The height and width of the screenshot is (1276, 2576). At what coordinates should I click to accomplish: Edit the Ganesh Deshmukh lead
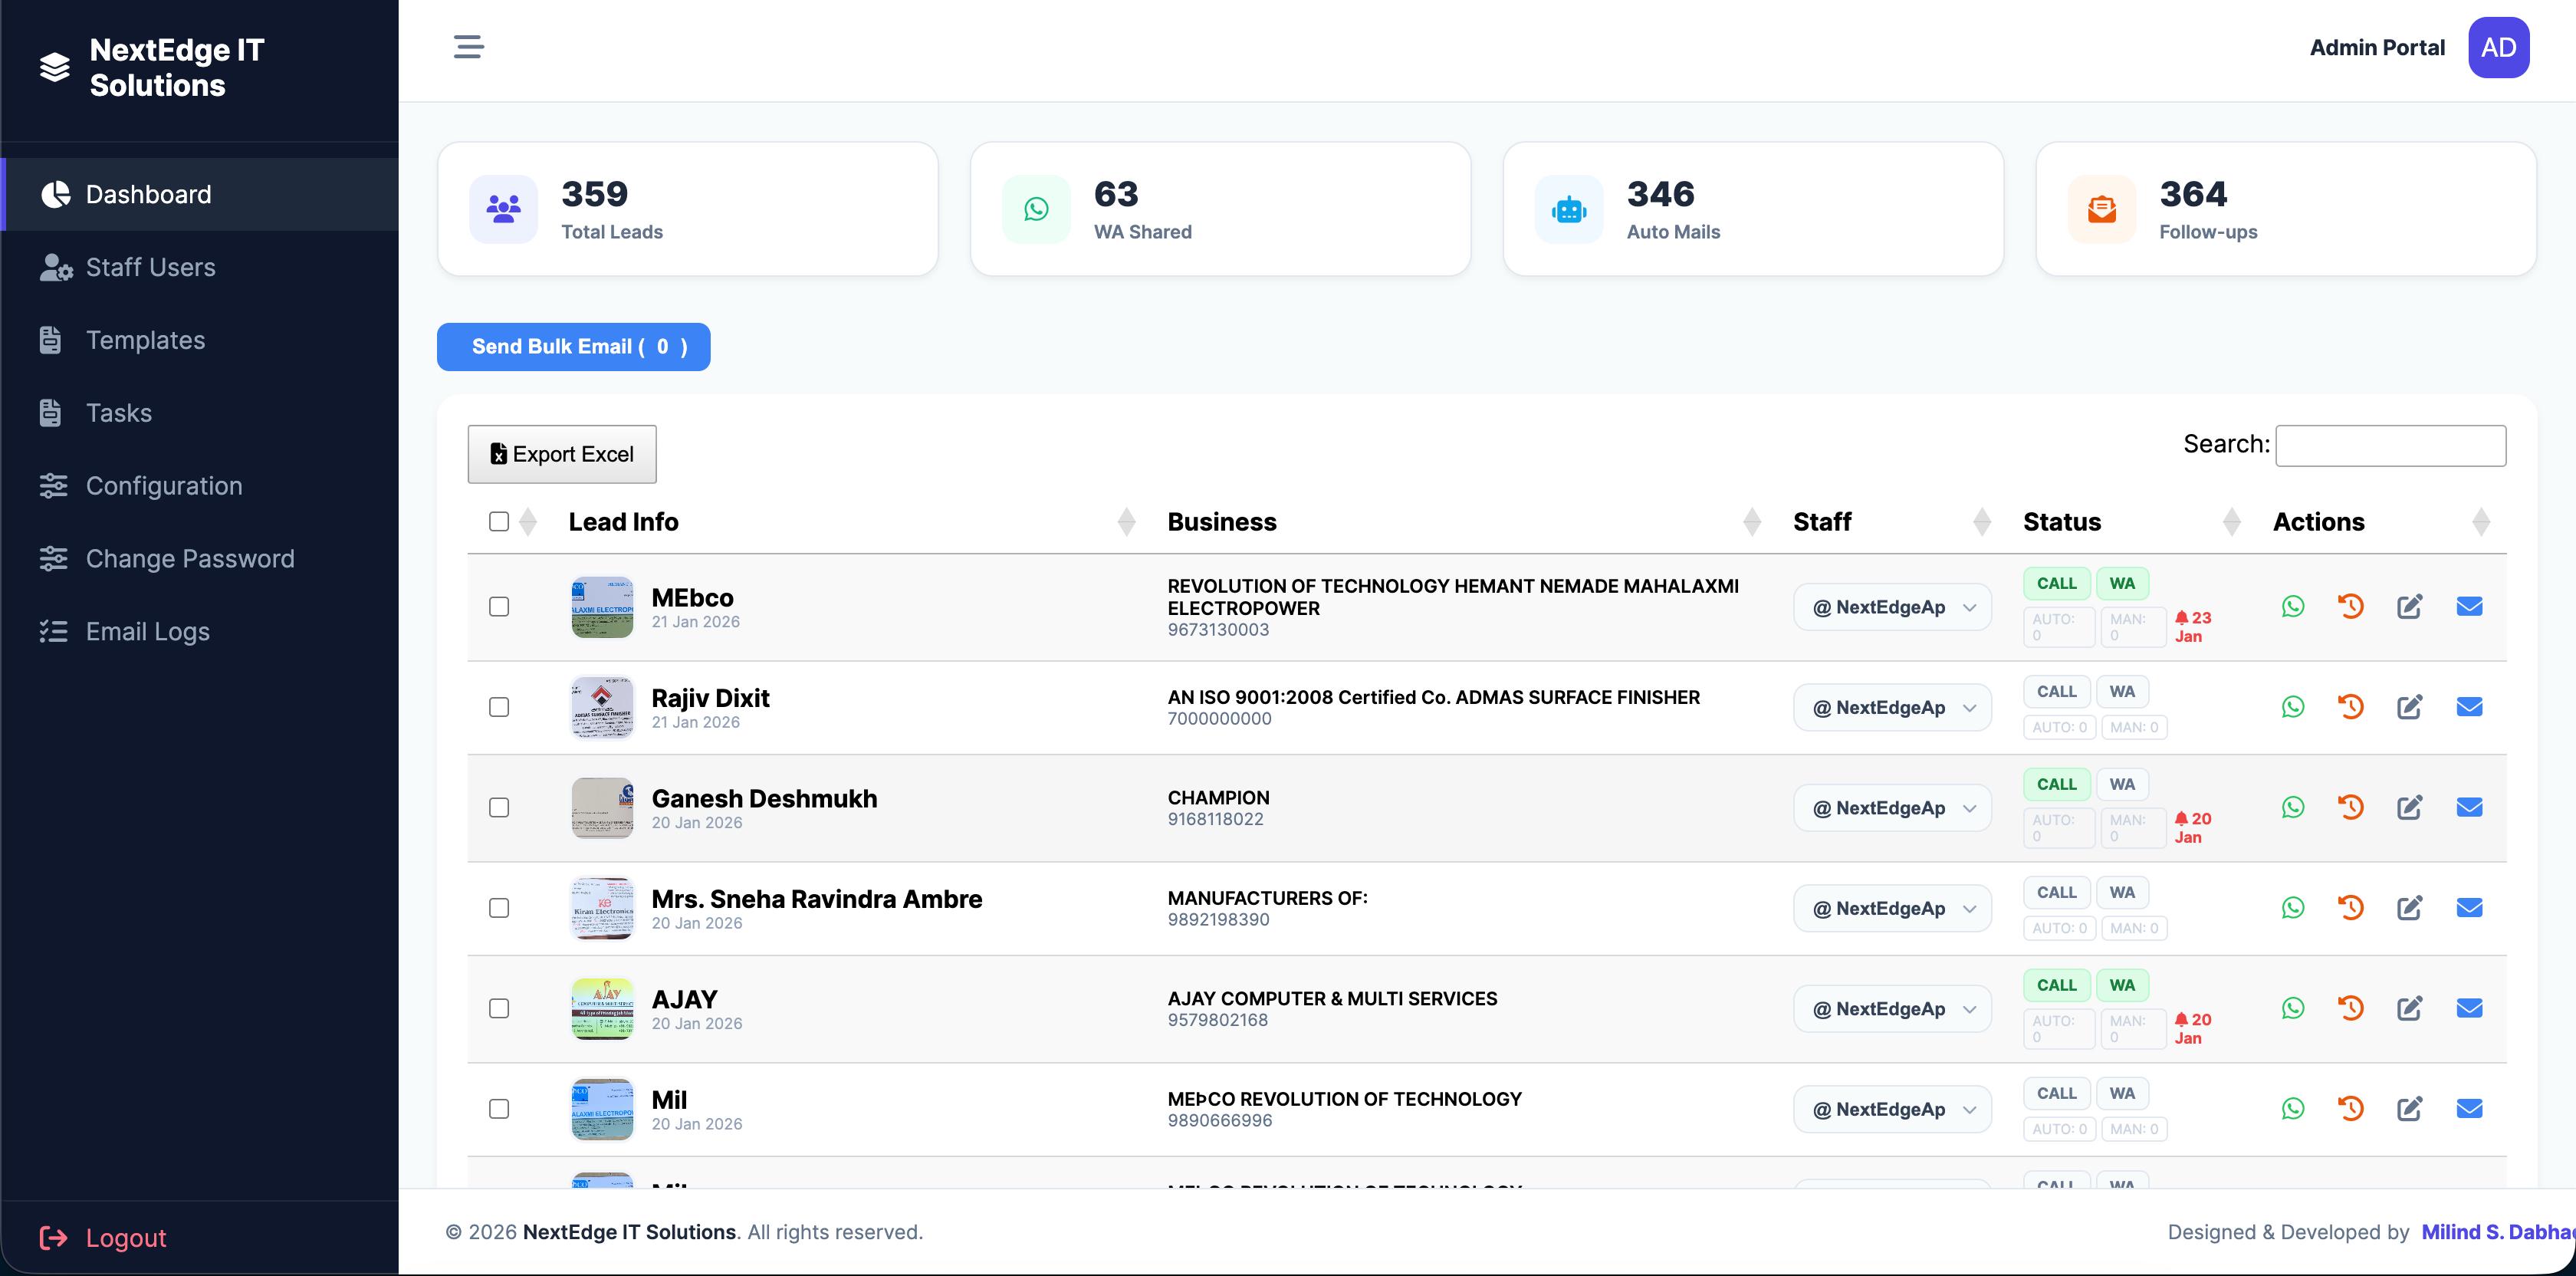(x=2410, y=807)
